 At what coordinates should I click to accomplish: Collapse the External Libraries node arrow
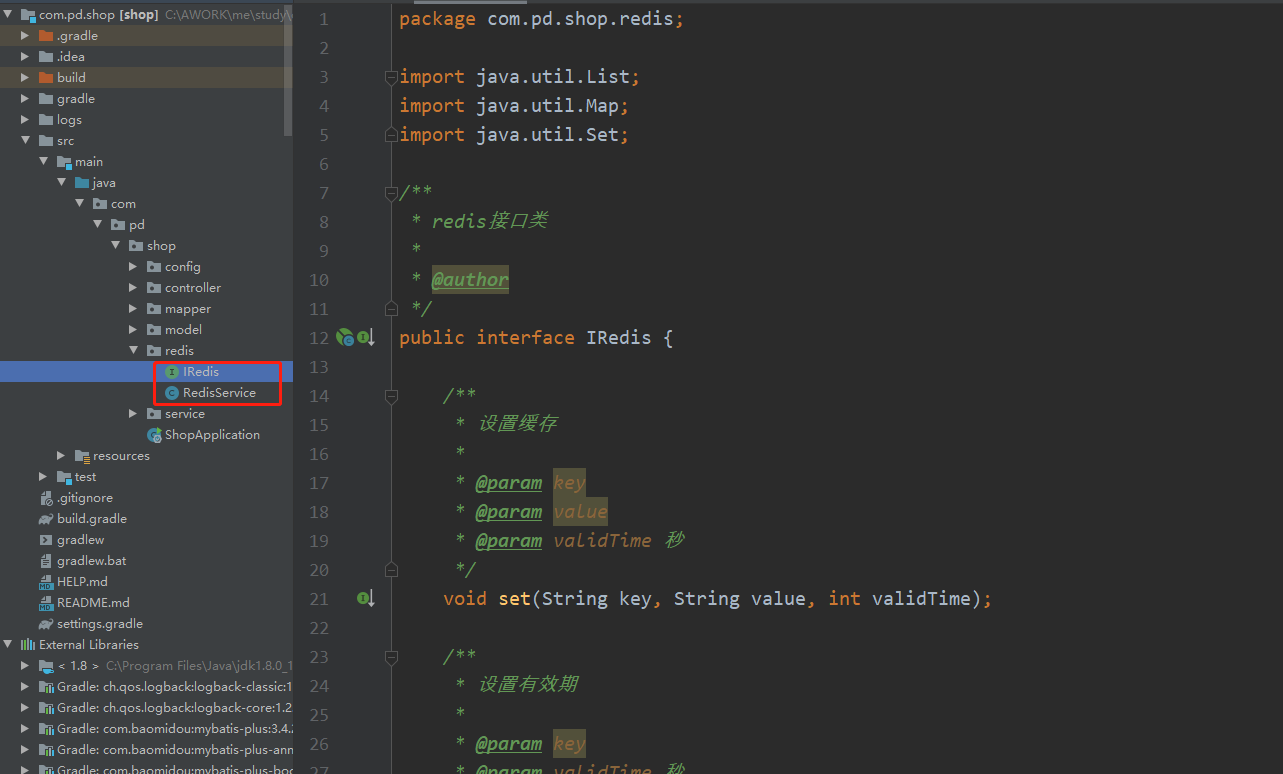[x=8, y=645]
